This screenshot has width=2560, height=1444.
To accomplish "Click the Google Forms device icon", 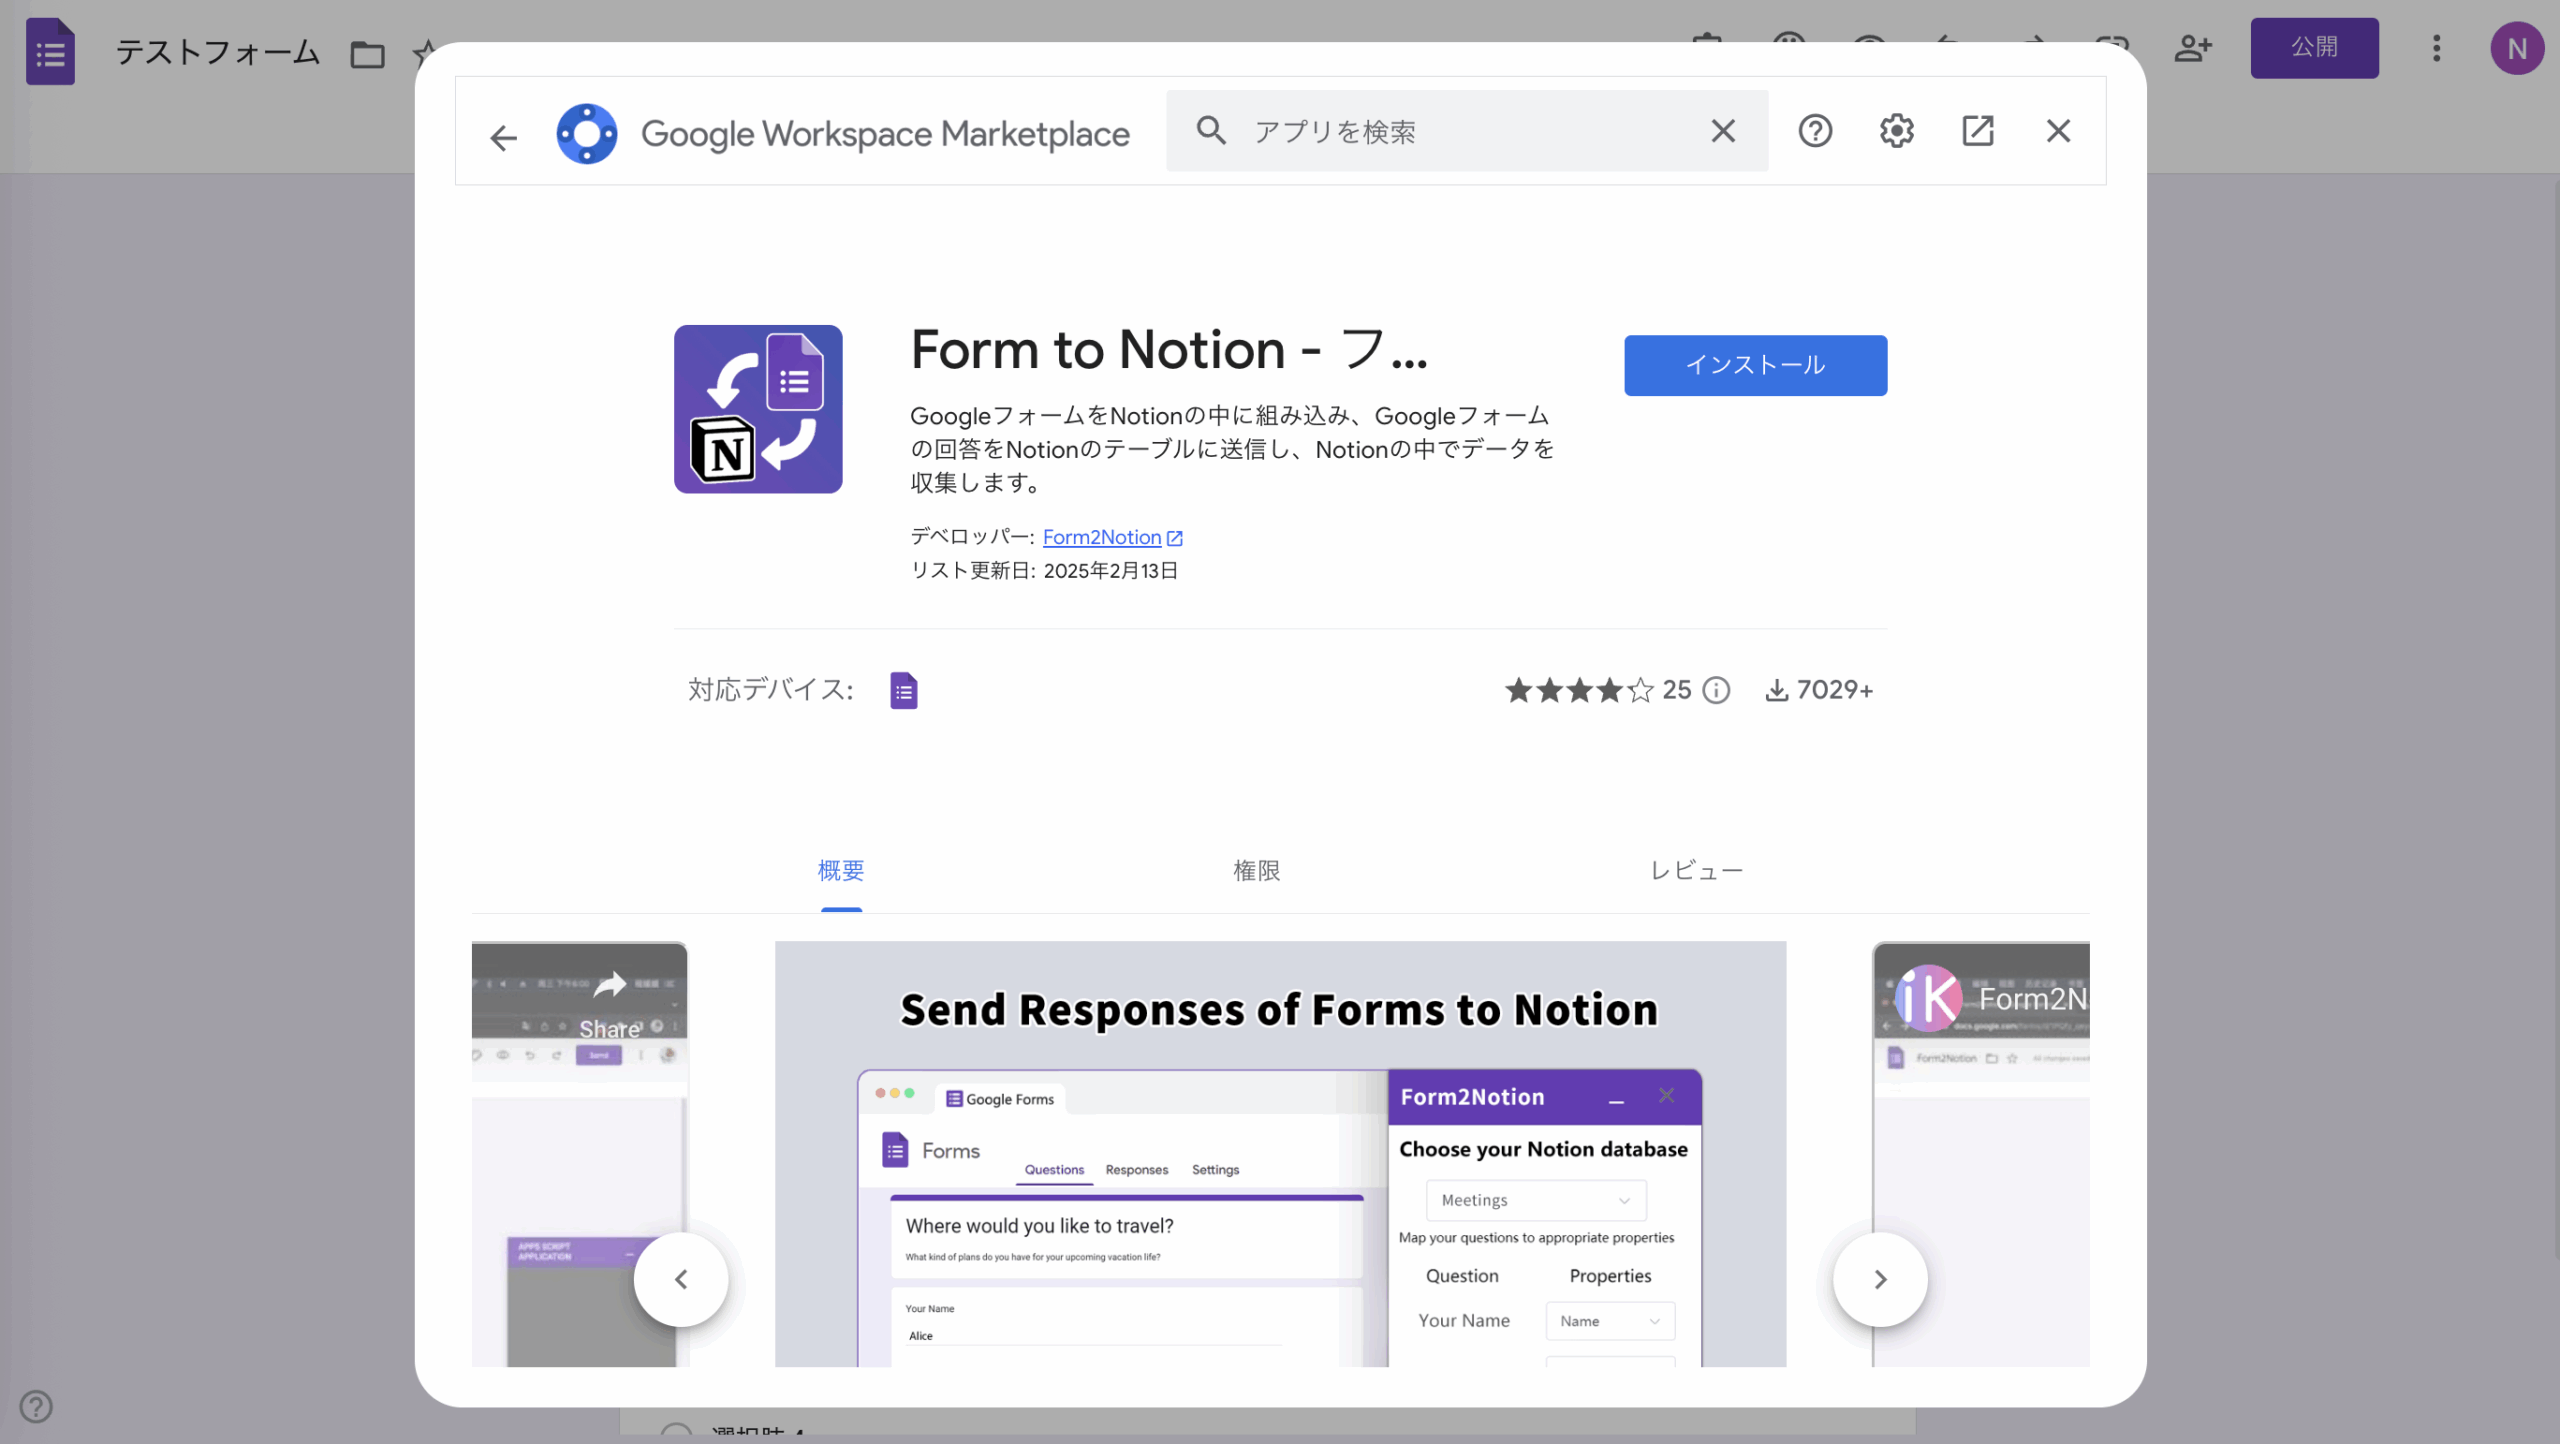I will tap(903, 690).
